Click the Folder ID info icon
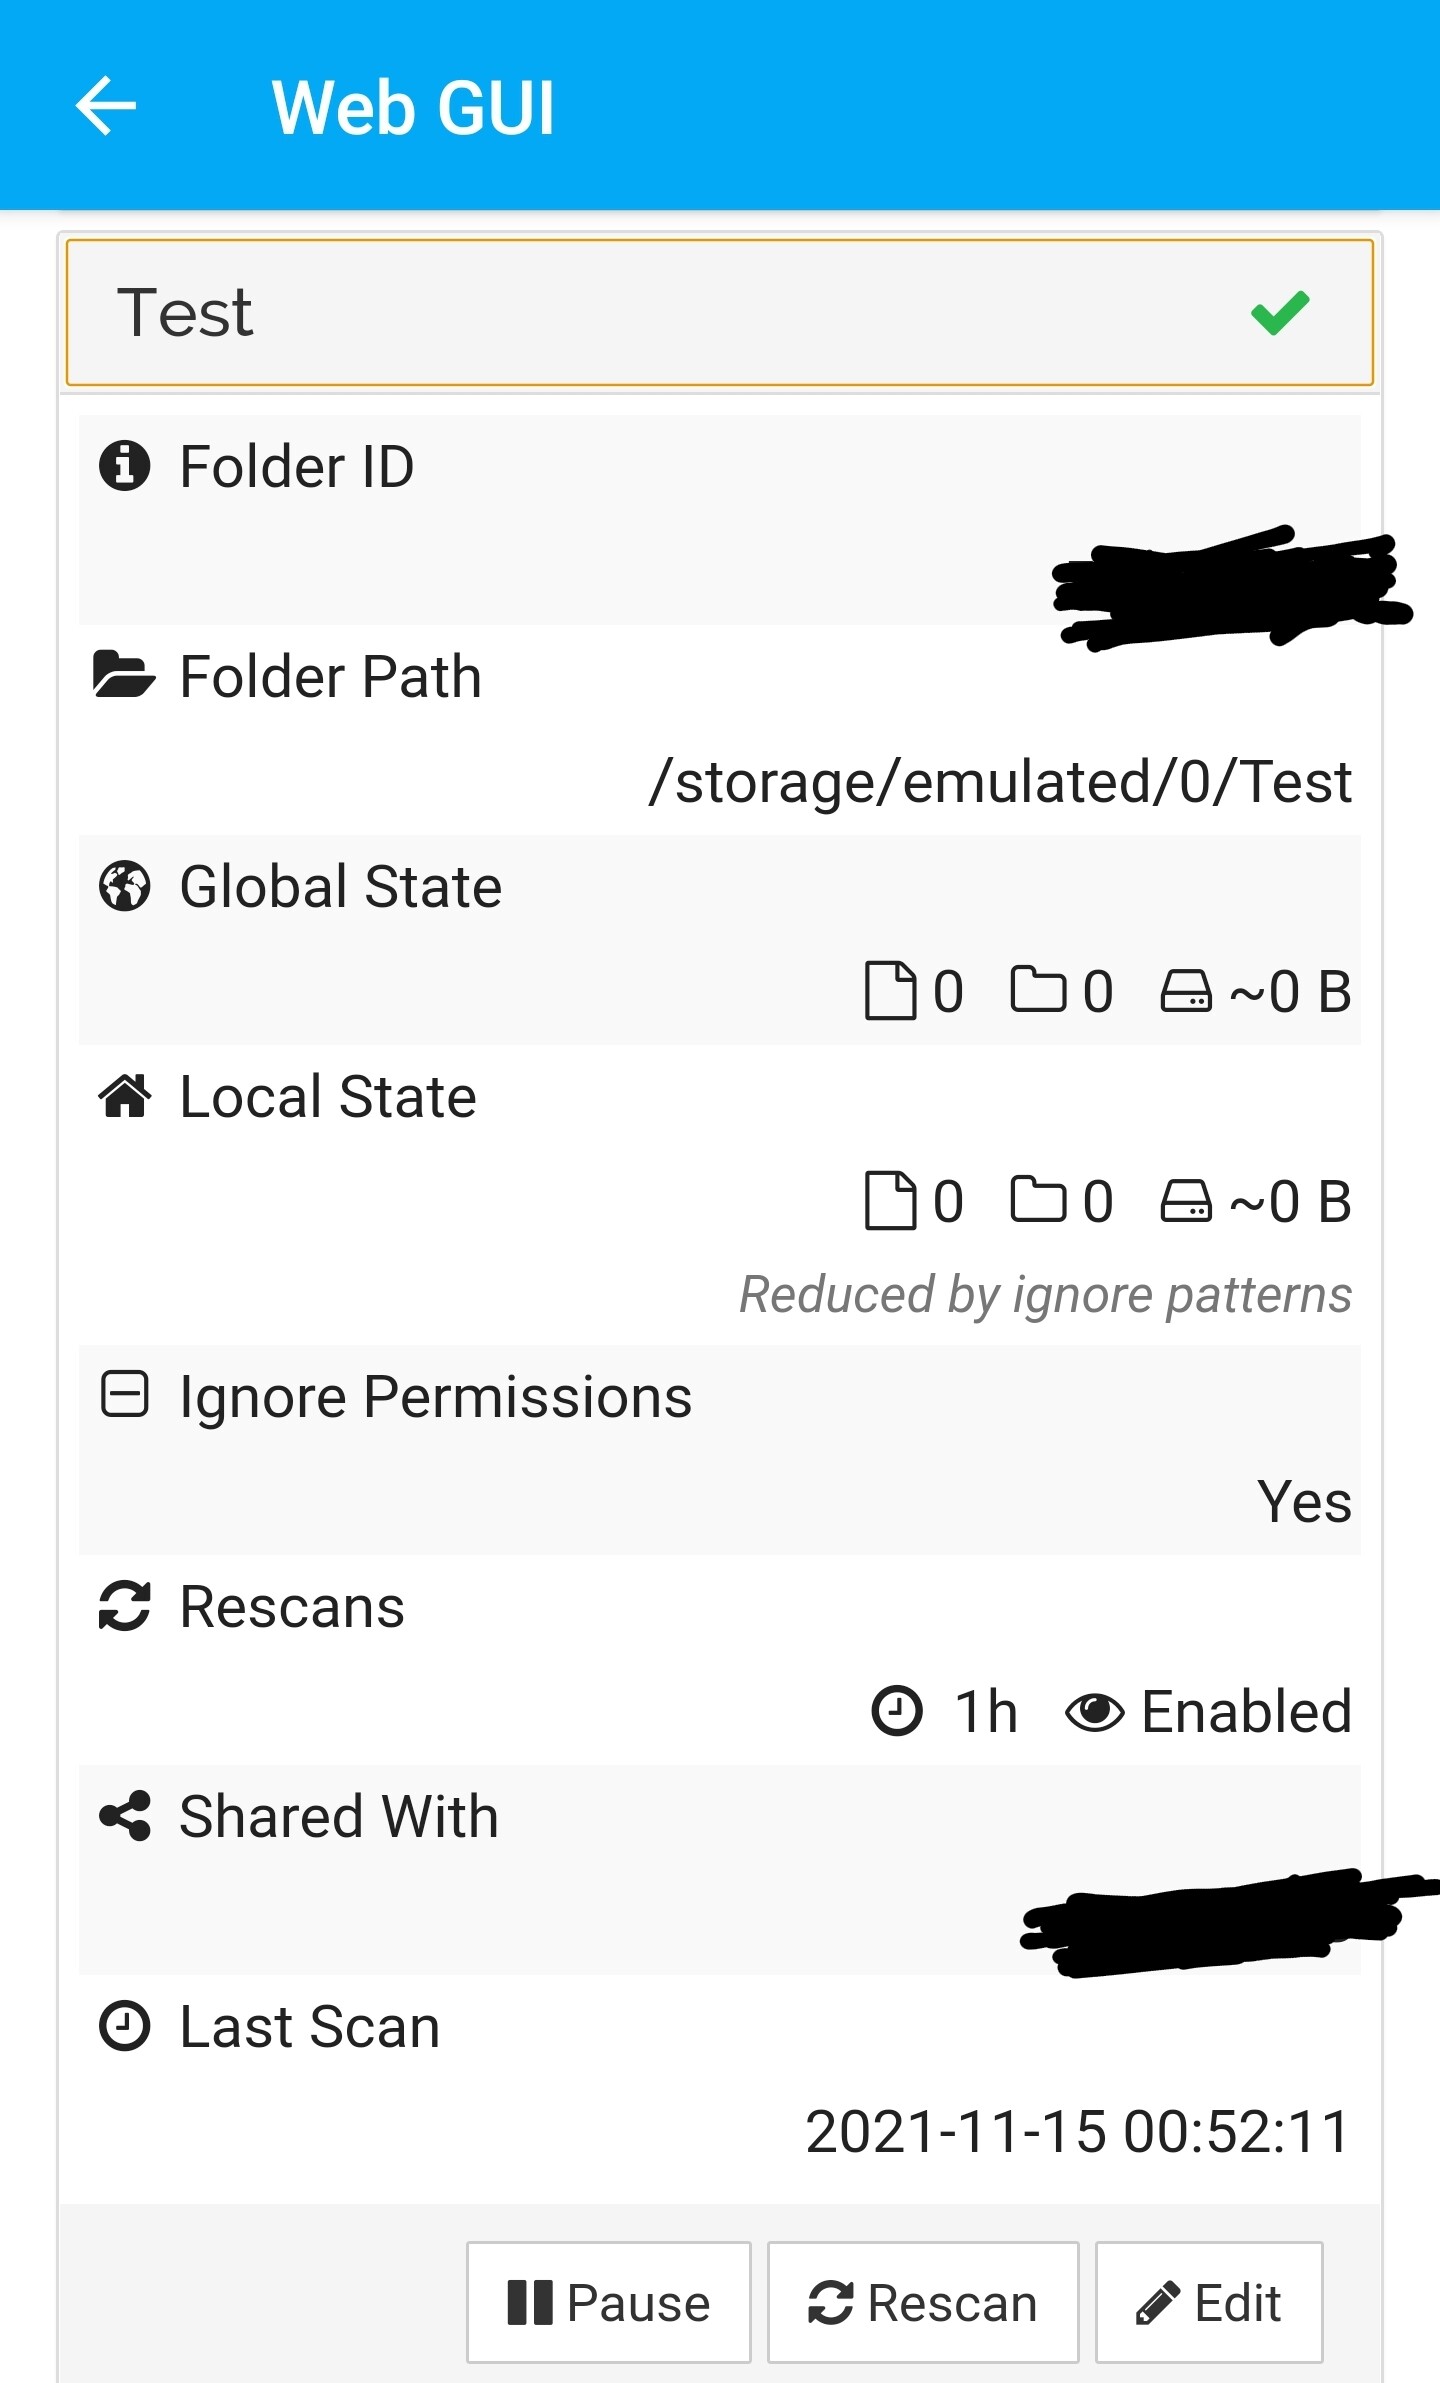Screen dimensions: 1440x2383 [125, 466]
